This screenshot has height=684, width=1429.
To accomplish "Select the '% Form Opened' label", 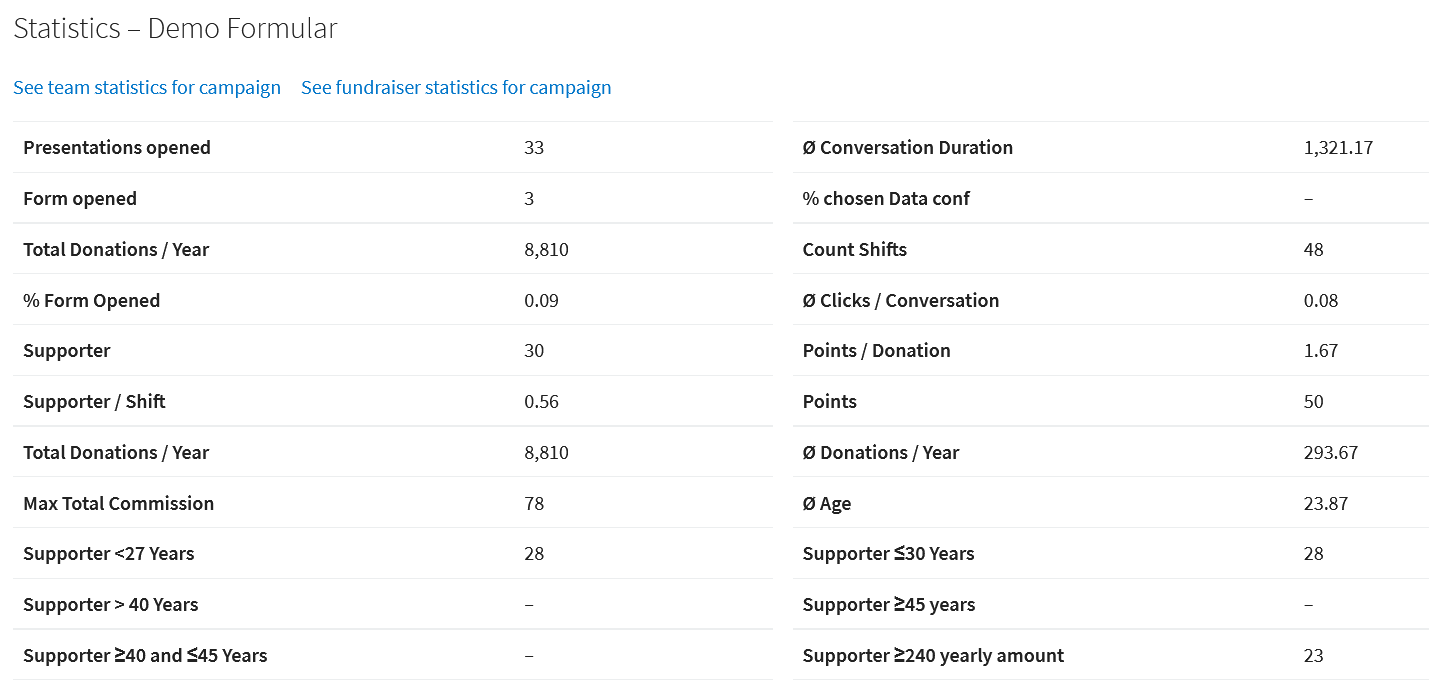I will pos(92,300).
